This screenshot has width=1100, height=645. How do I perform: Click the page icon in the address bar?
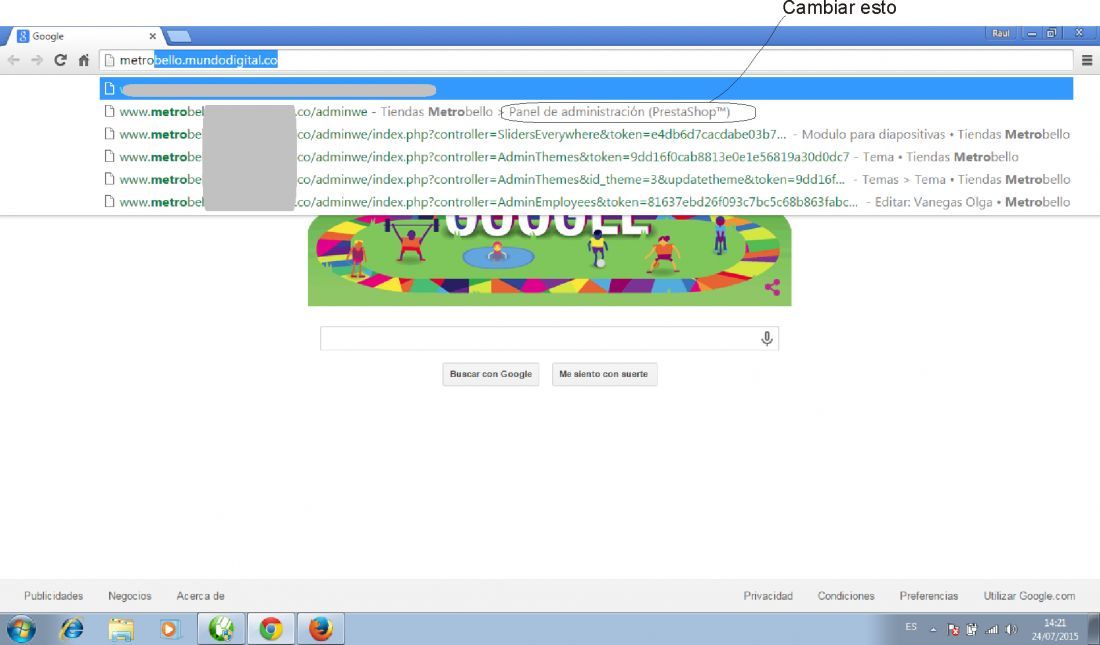coord(109,60)
